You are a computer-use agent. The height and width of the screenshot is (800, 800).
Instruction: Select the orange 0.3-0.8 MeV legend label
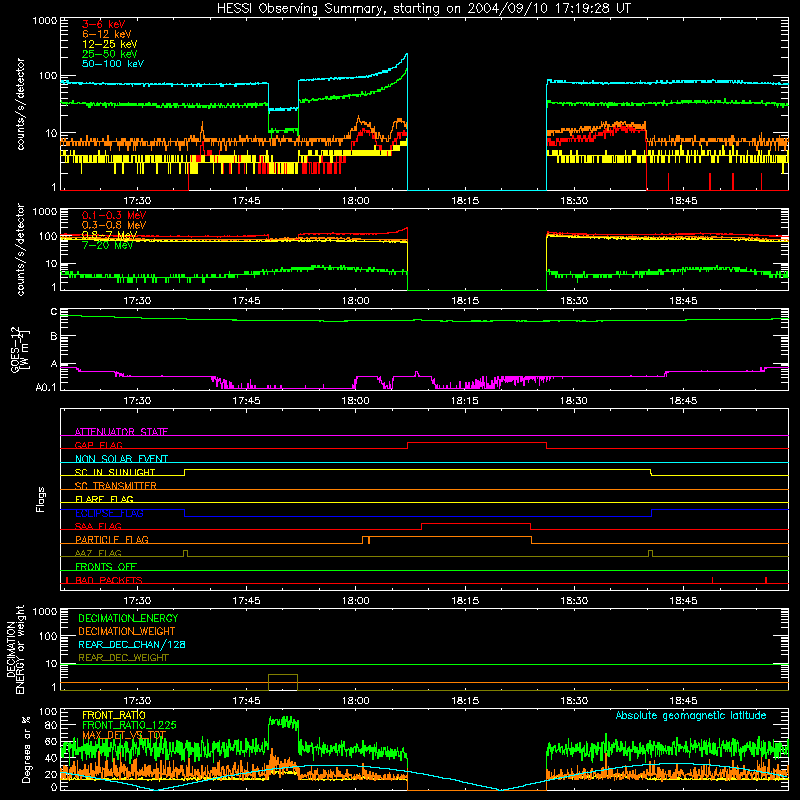pos(114,225)
